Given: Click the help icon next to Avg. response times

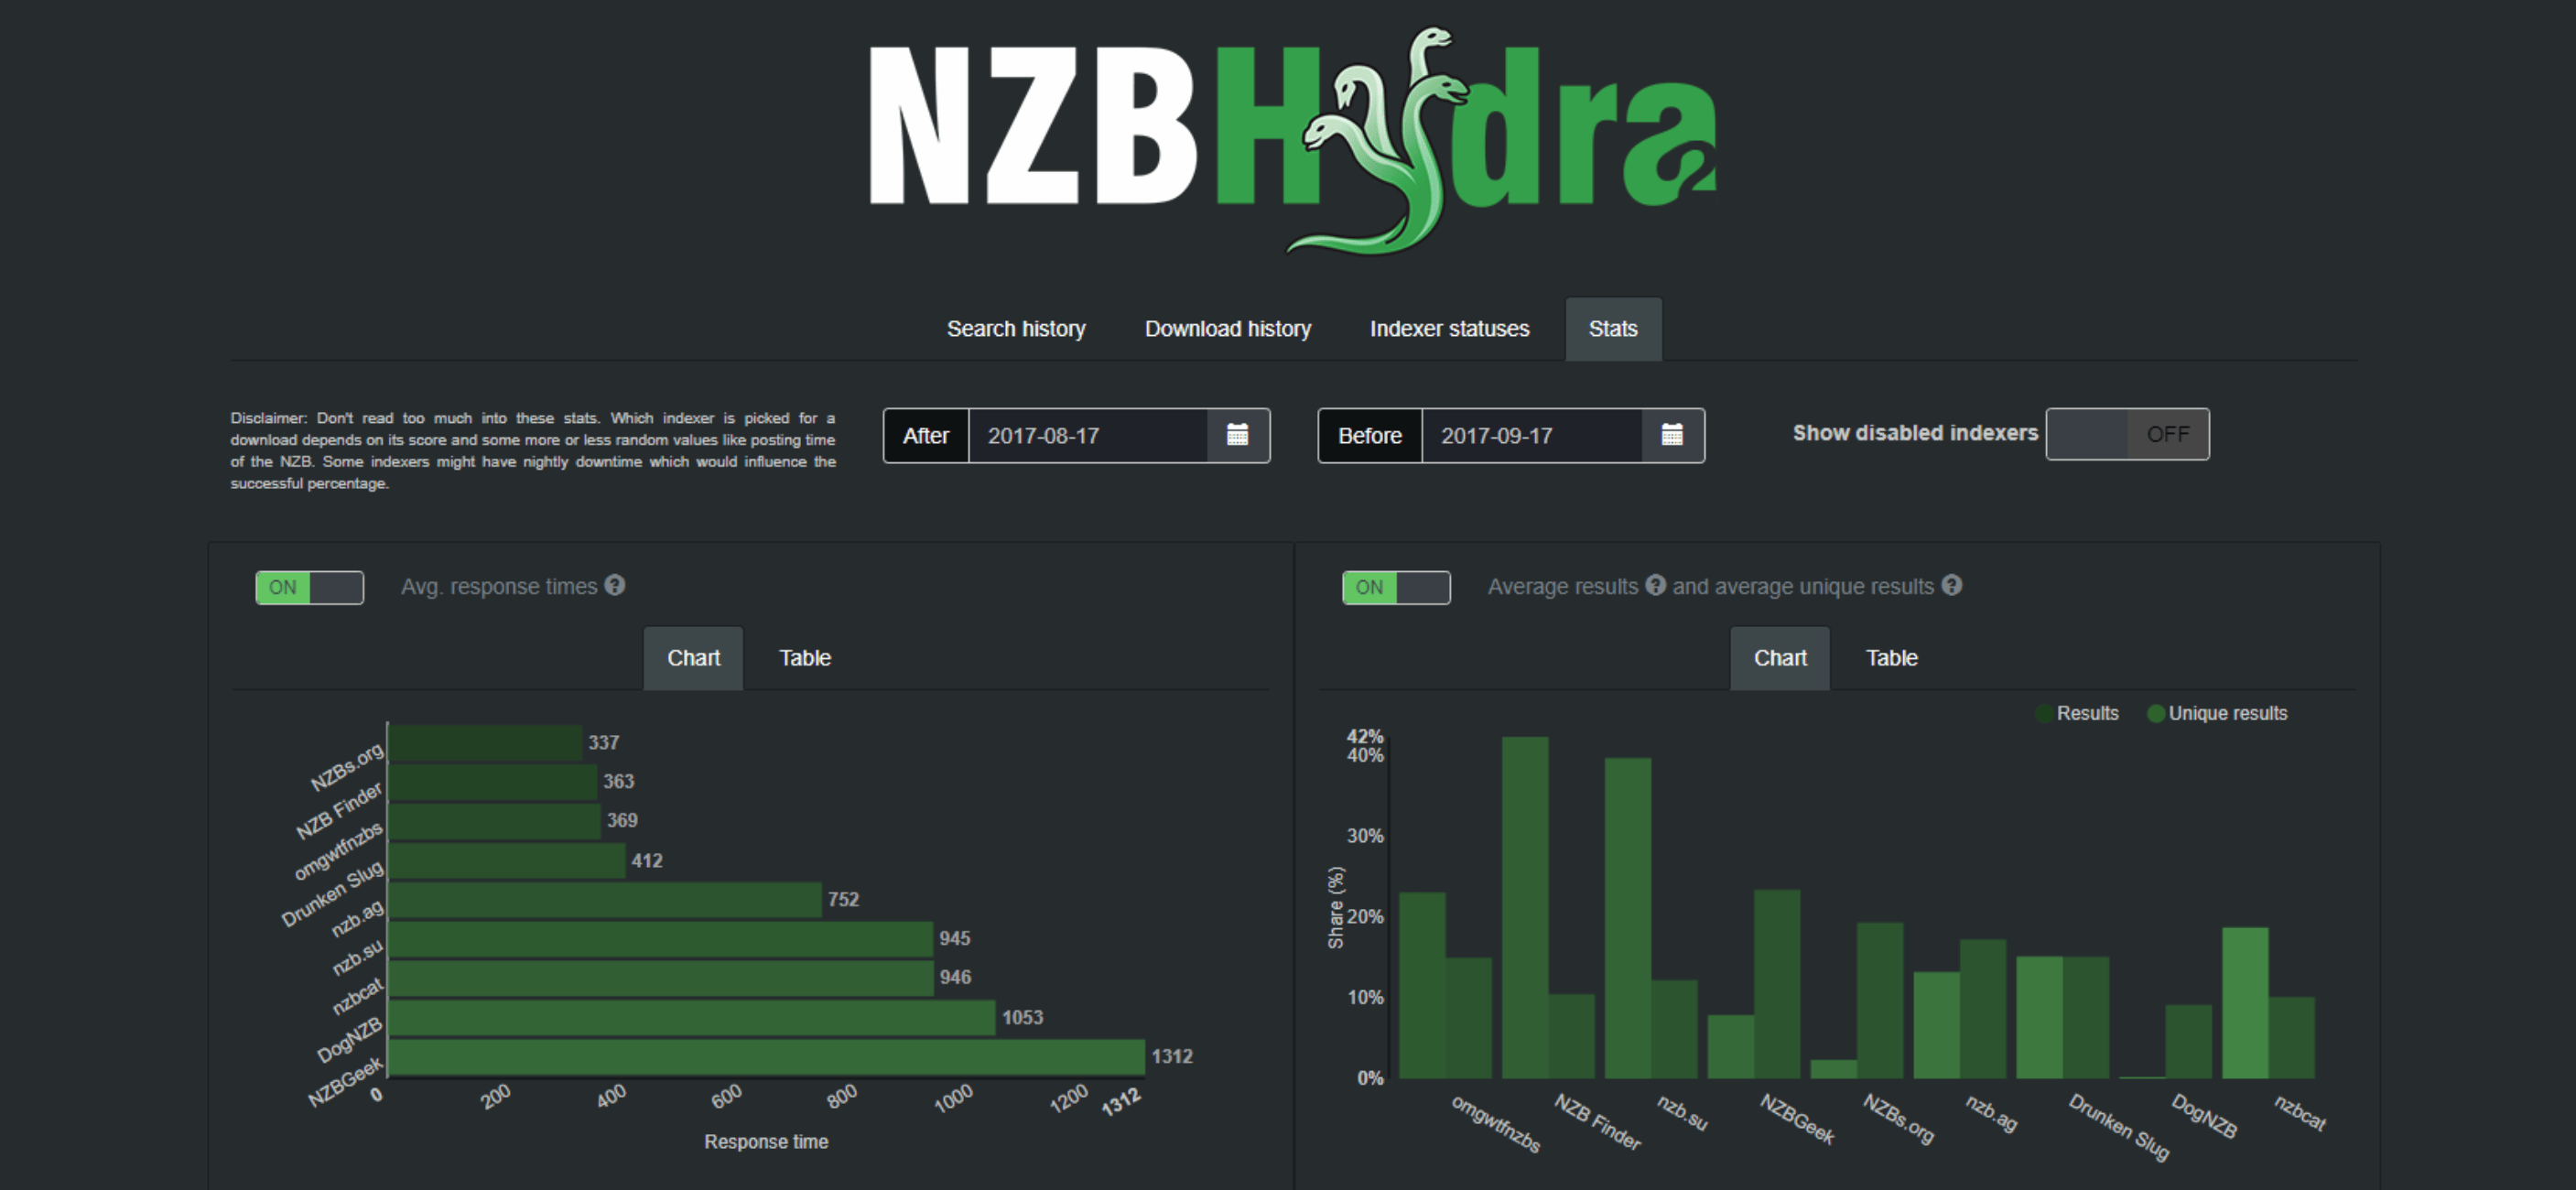Looking at the screenshot, I should (x=614, y=586).
